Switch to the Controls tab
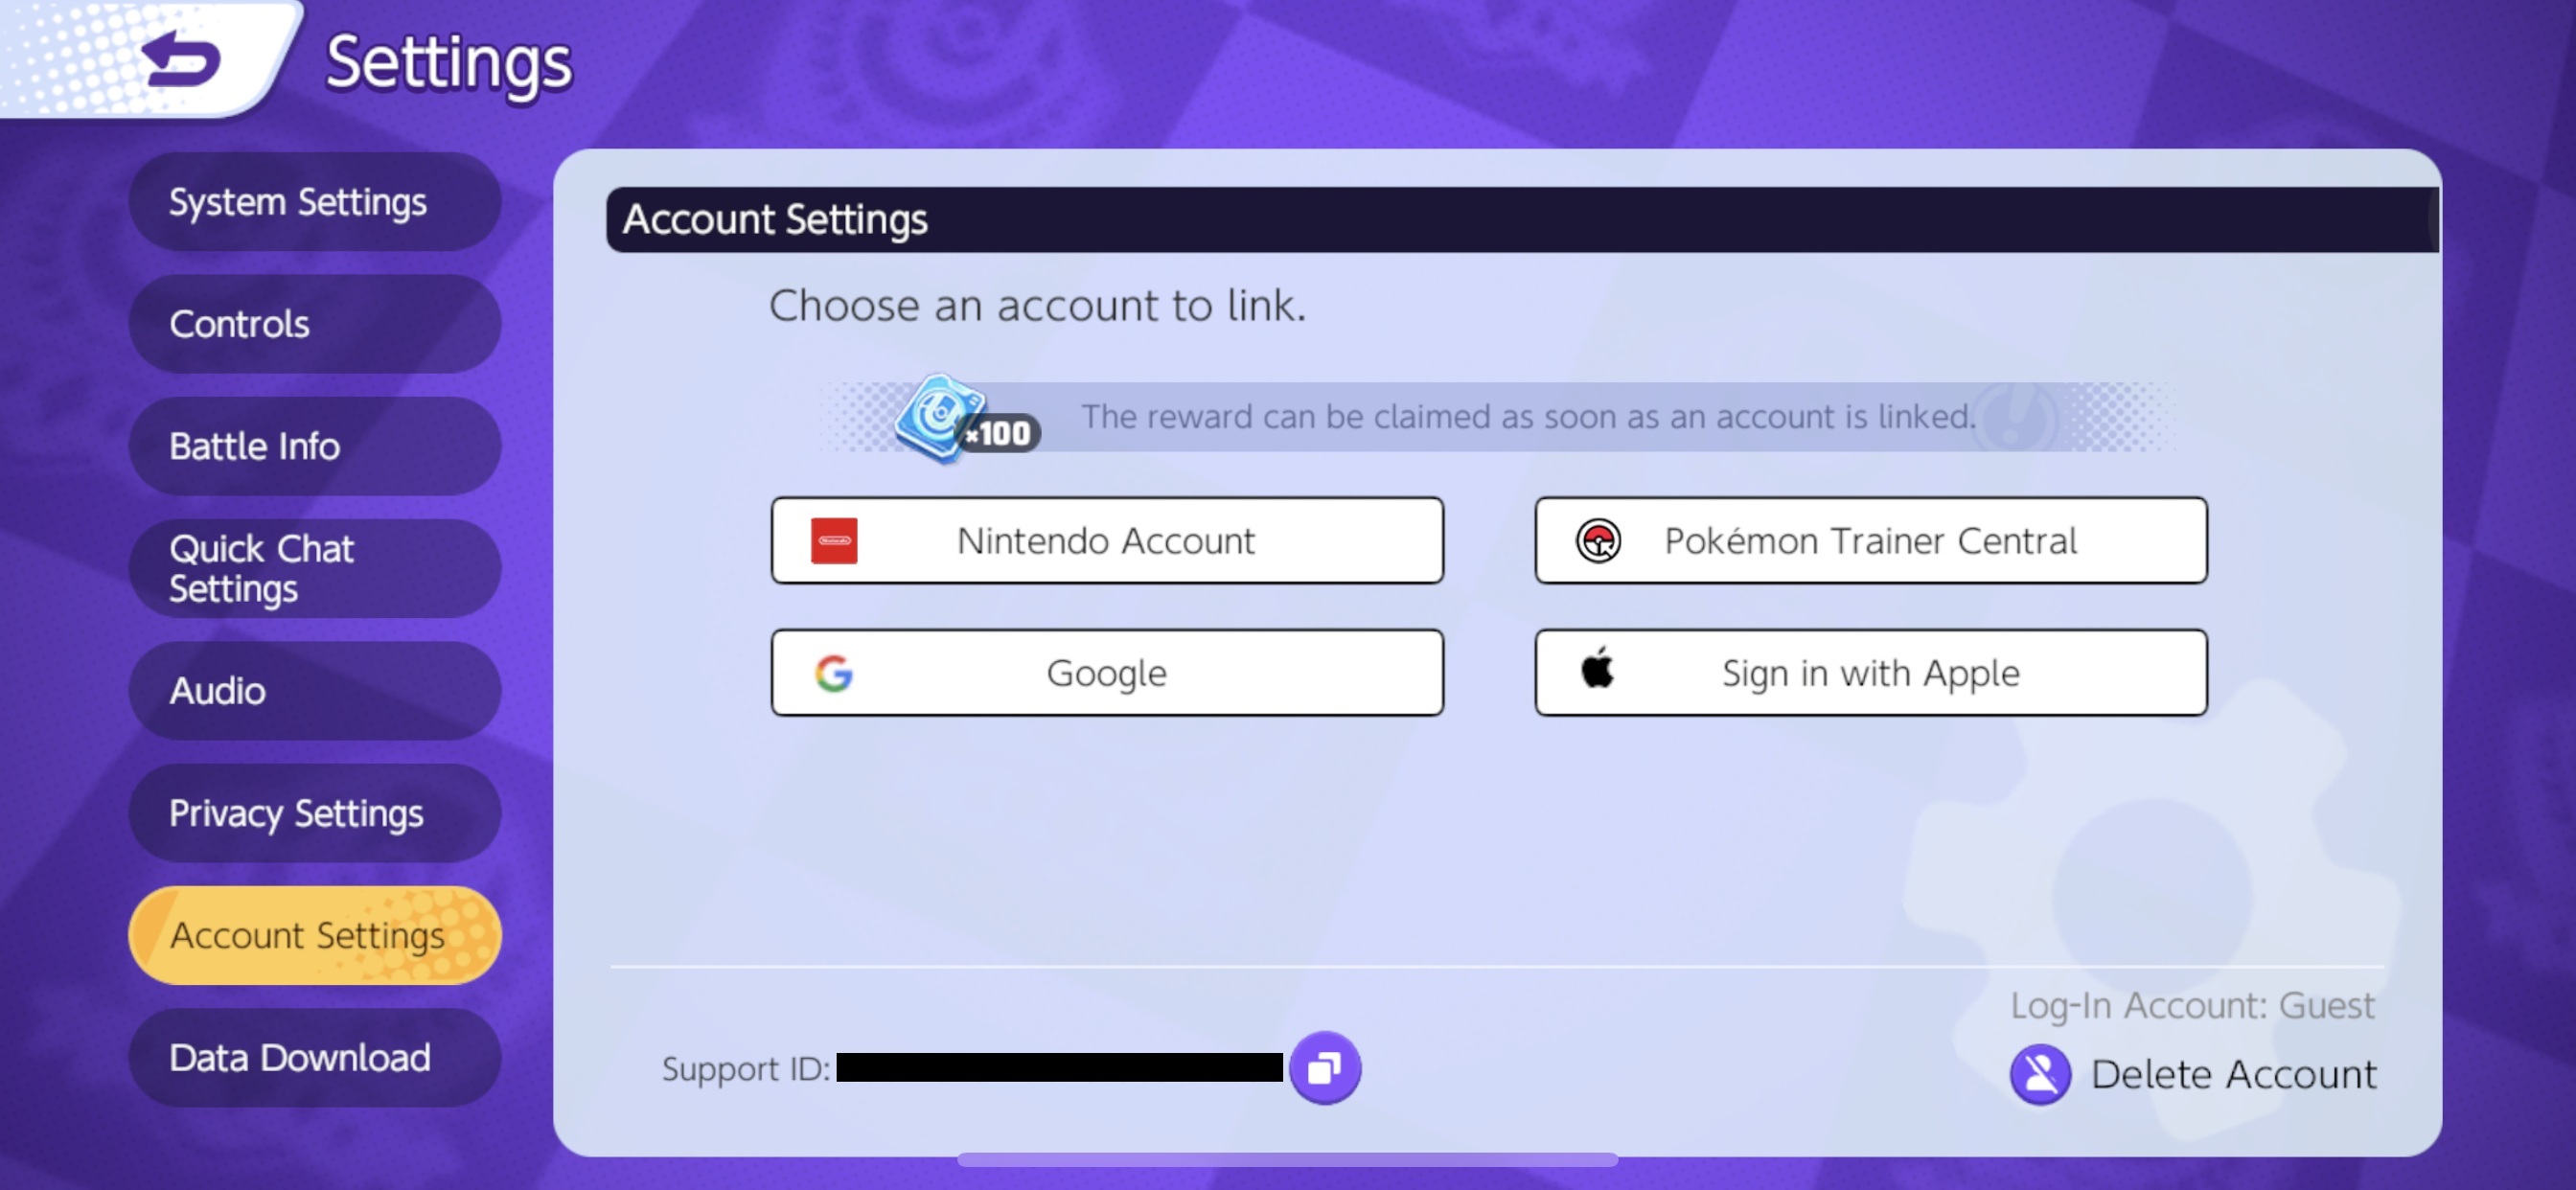This screenshot has width=2576, height=1190. click(314, 324)
